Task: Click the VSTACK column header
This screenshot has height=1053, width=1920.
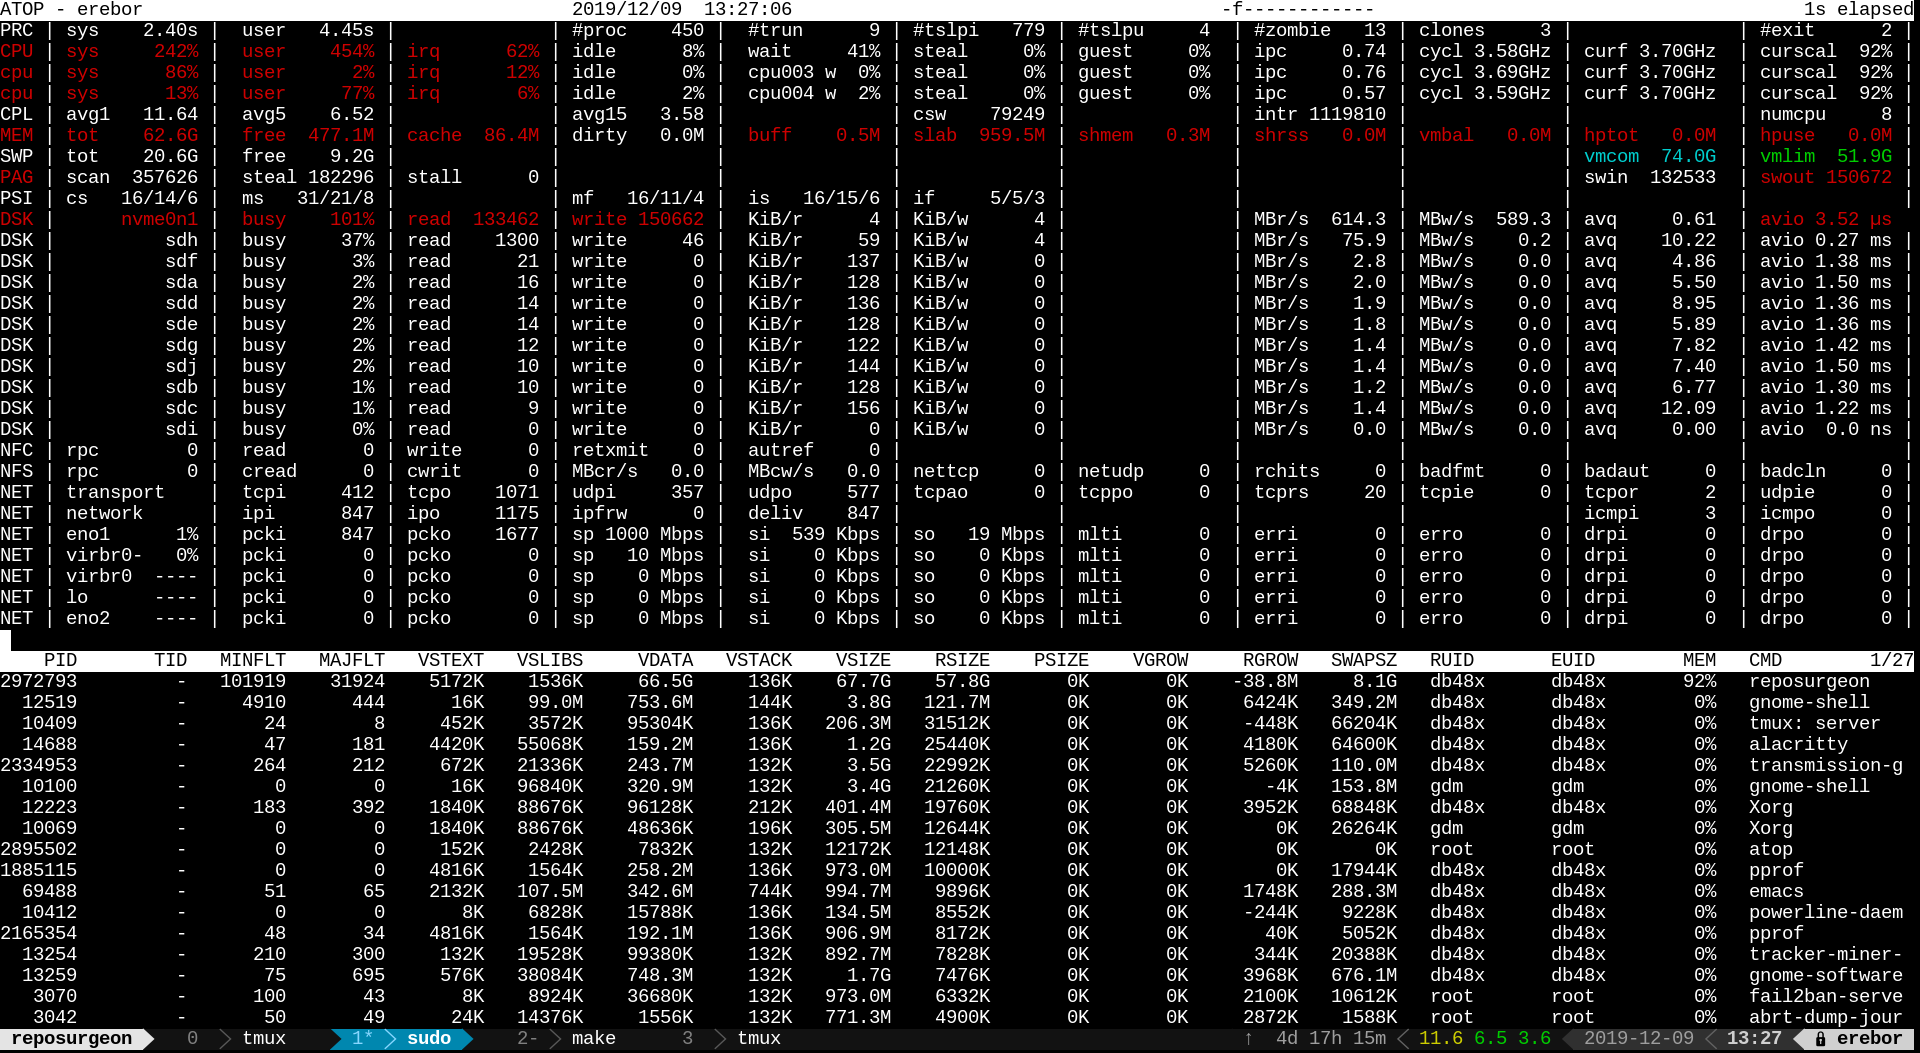Action: [759, 661]
